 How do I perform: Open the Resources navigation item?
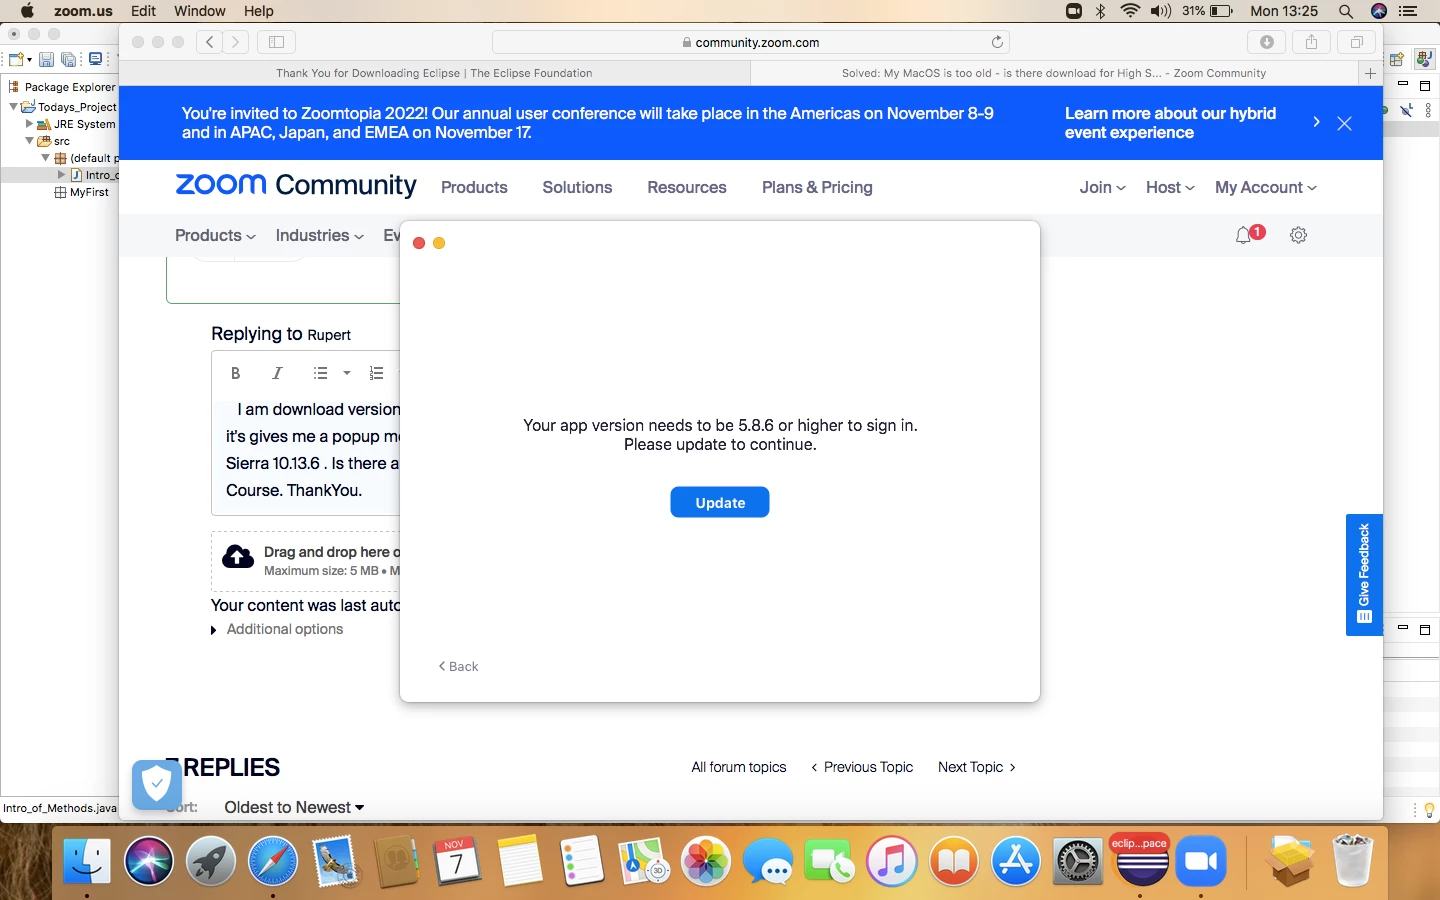coord(687,187)
